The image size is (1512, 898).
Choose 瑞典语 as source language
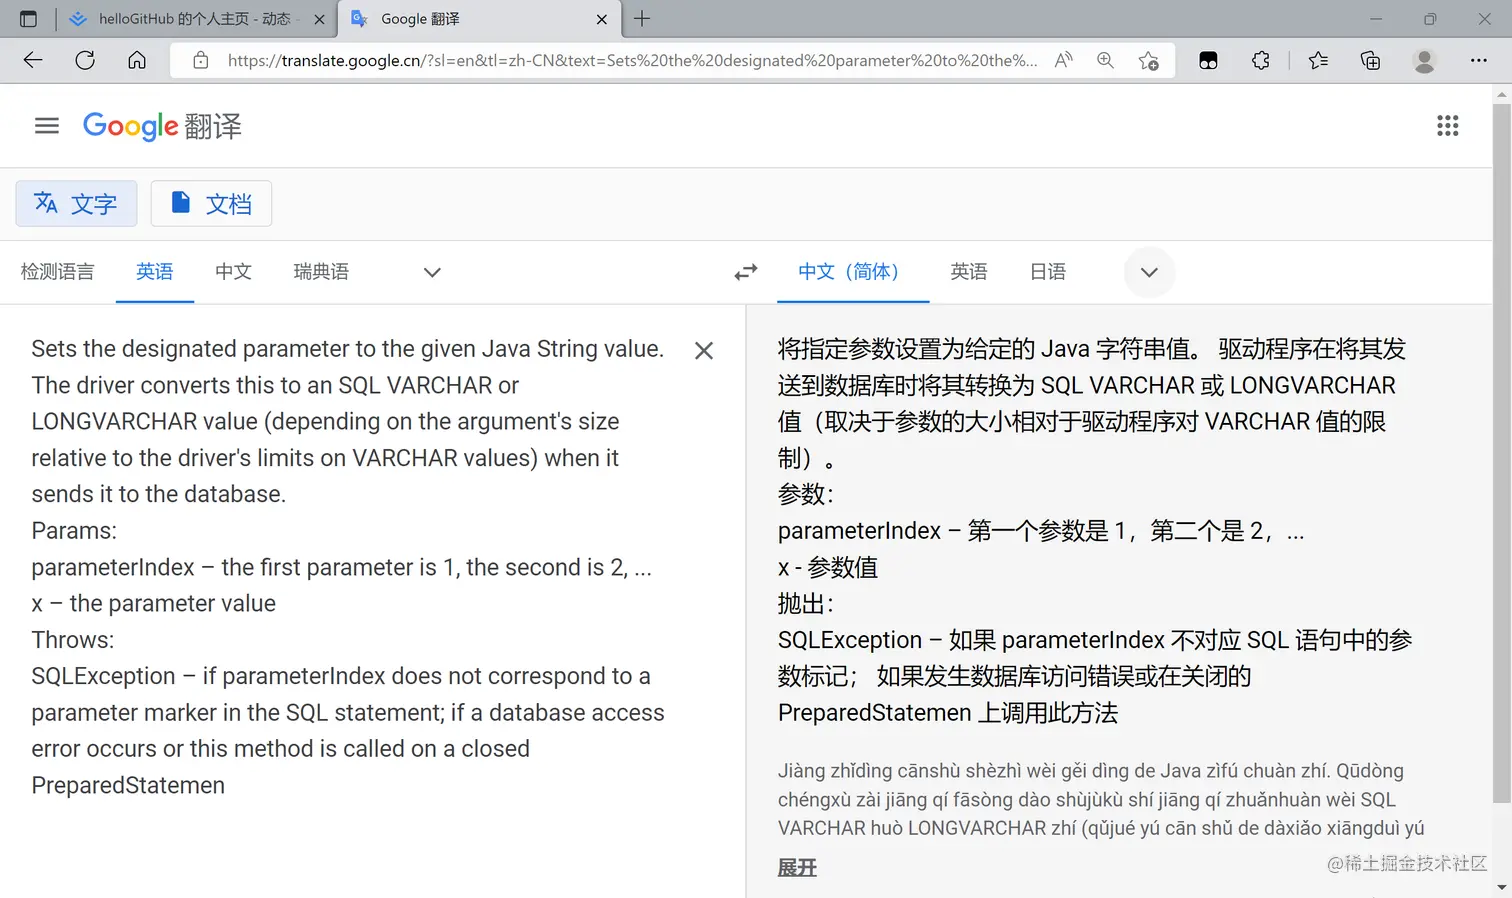(x=321, y=272)
